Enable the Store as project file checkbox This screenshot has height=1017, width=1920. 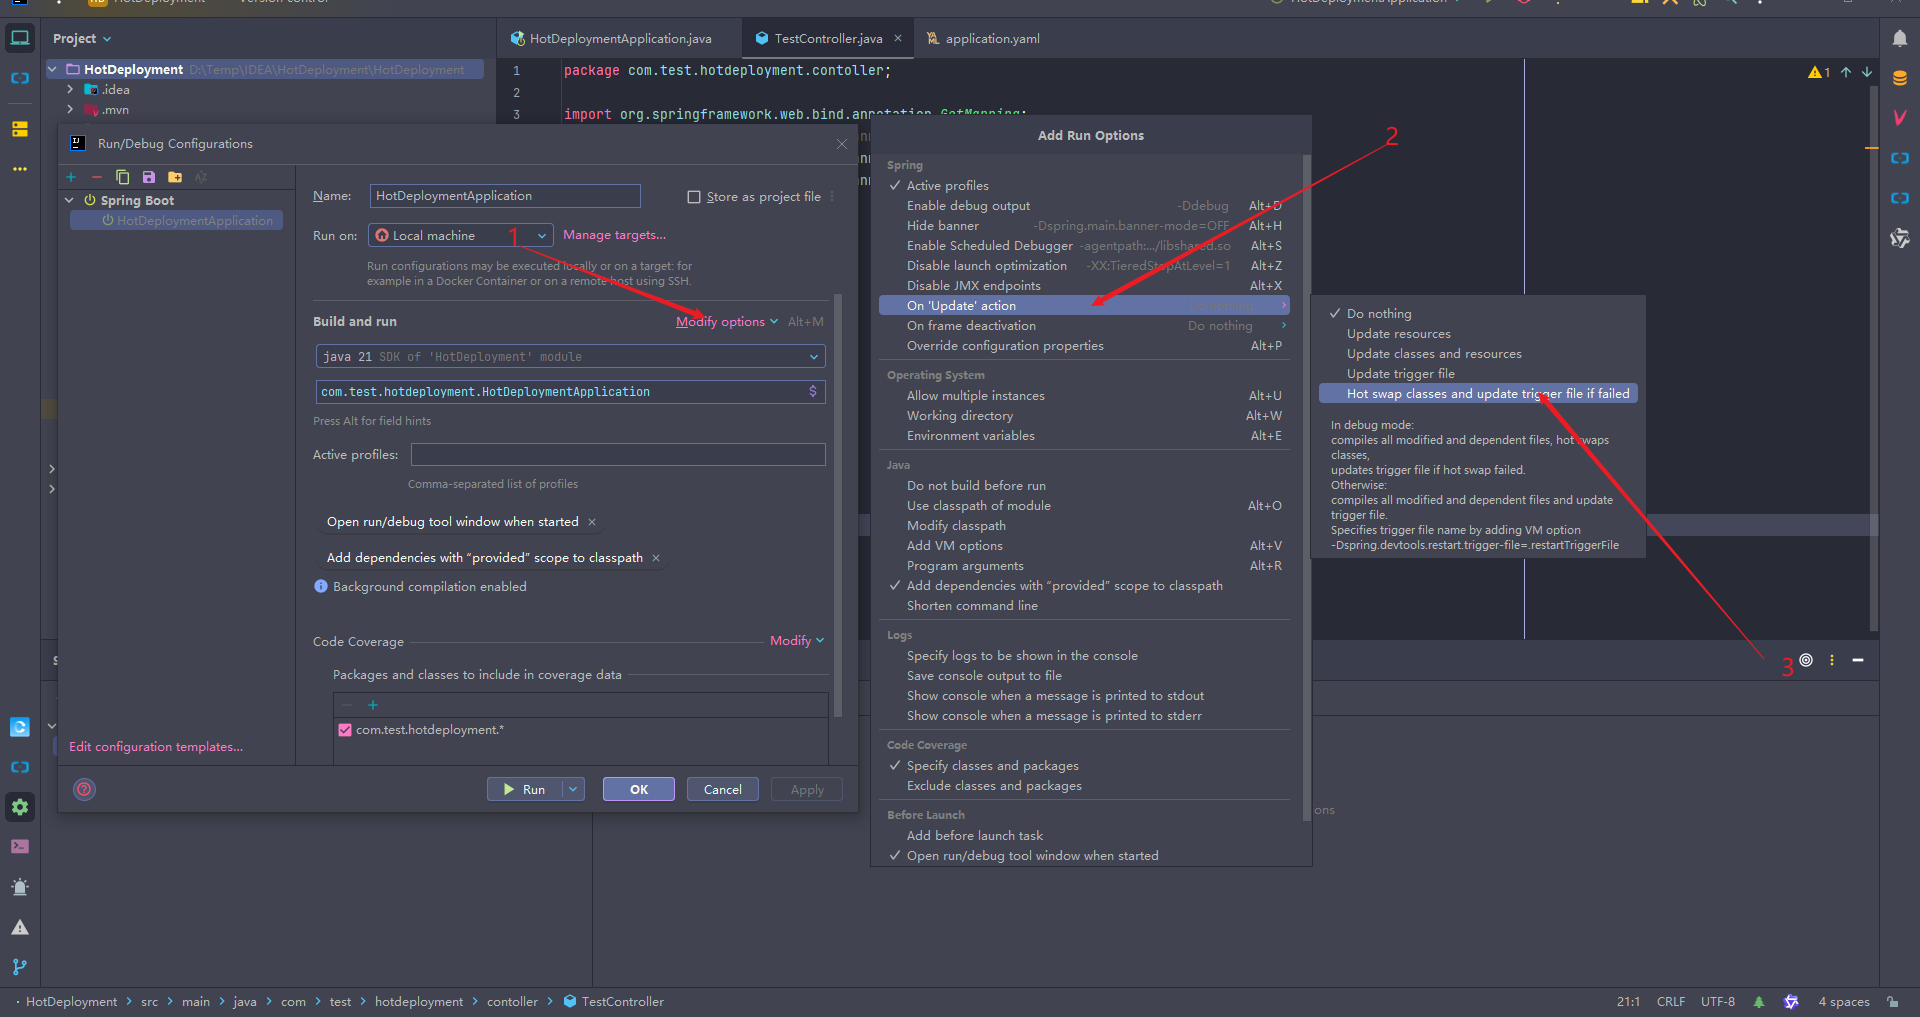(x=694, y=197)
